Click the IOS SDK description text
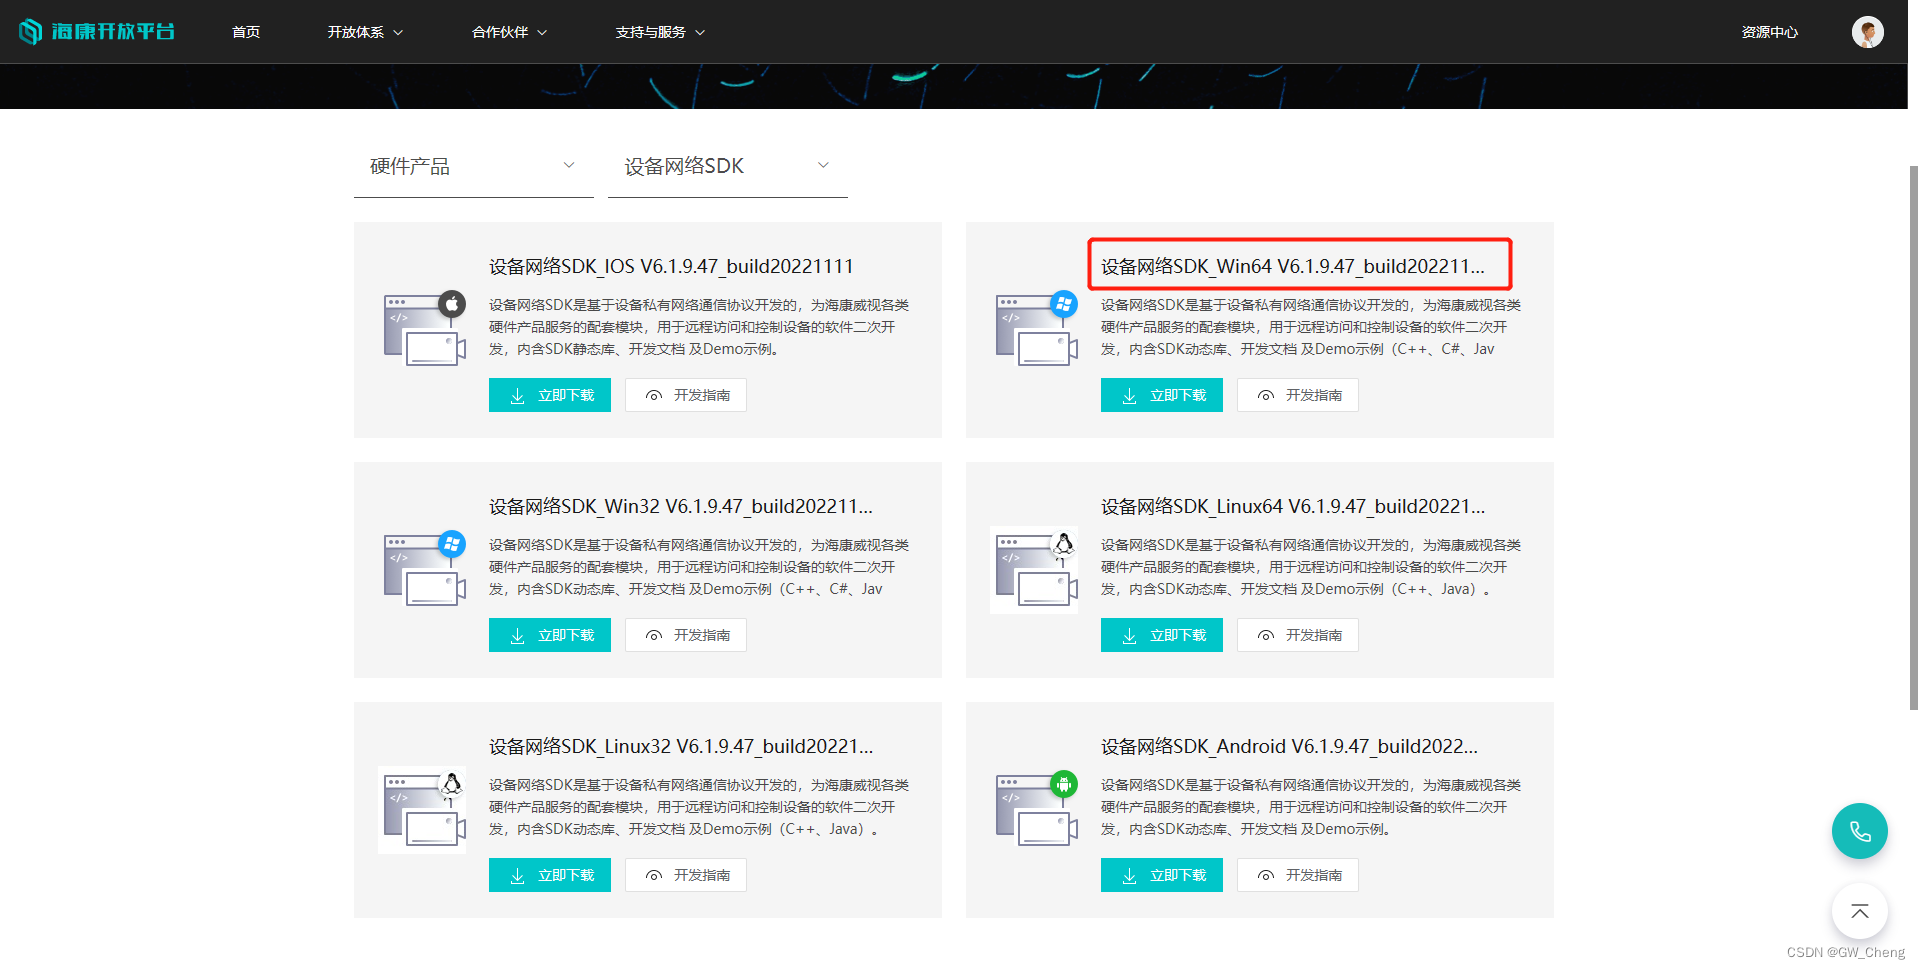This screenshot has width=1920, height=969. tap(699, 327)
